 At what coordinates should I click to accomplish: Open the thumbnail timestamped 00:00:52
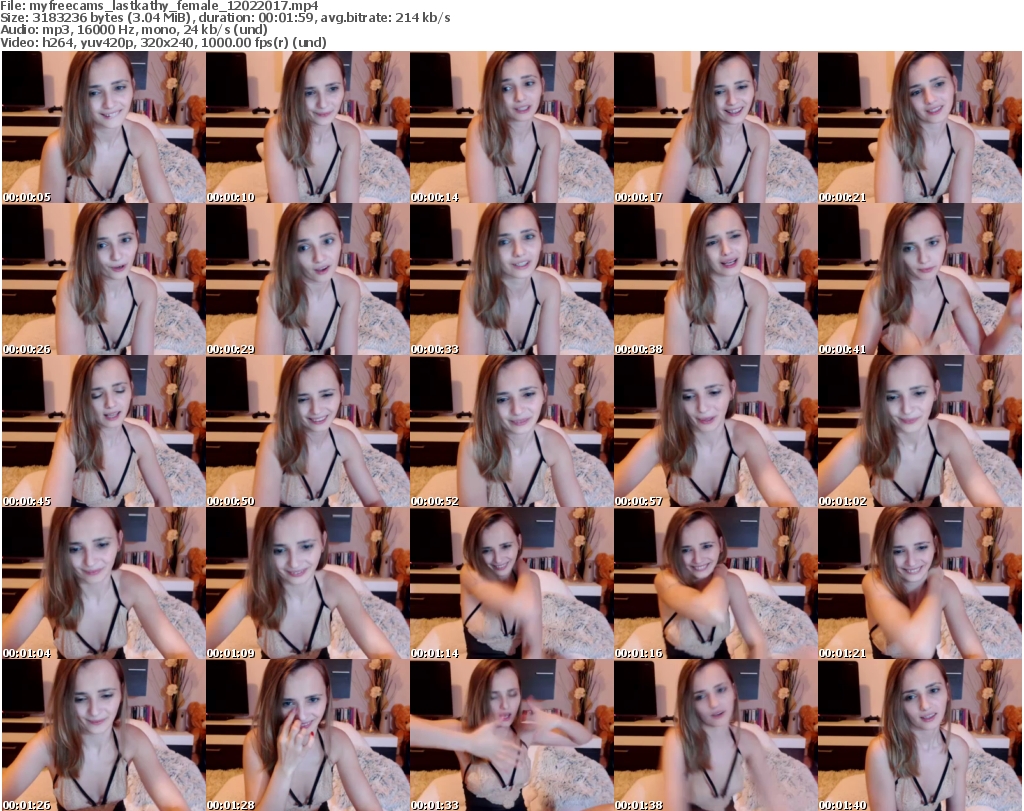point(511,431)
